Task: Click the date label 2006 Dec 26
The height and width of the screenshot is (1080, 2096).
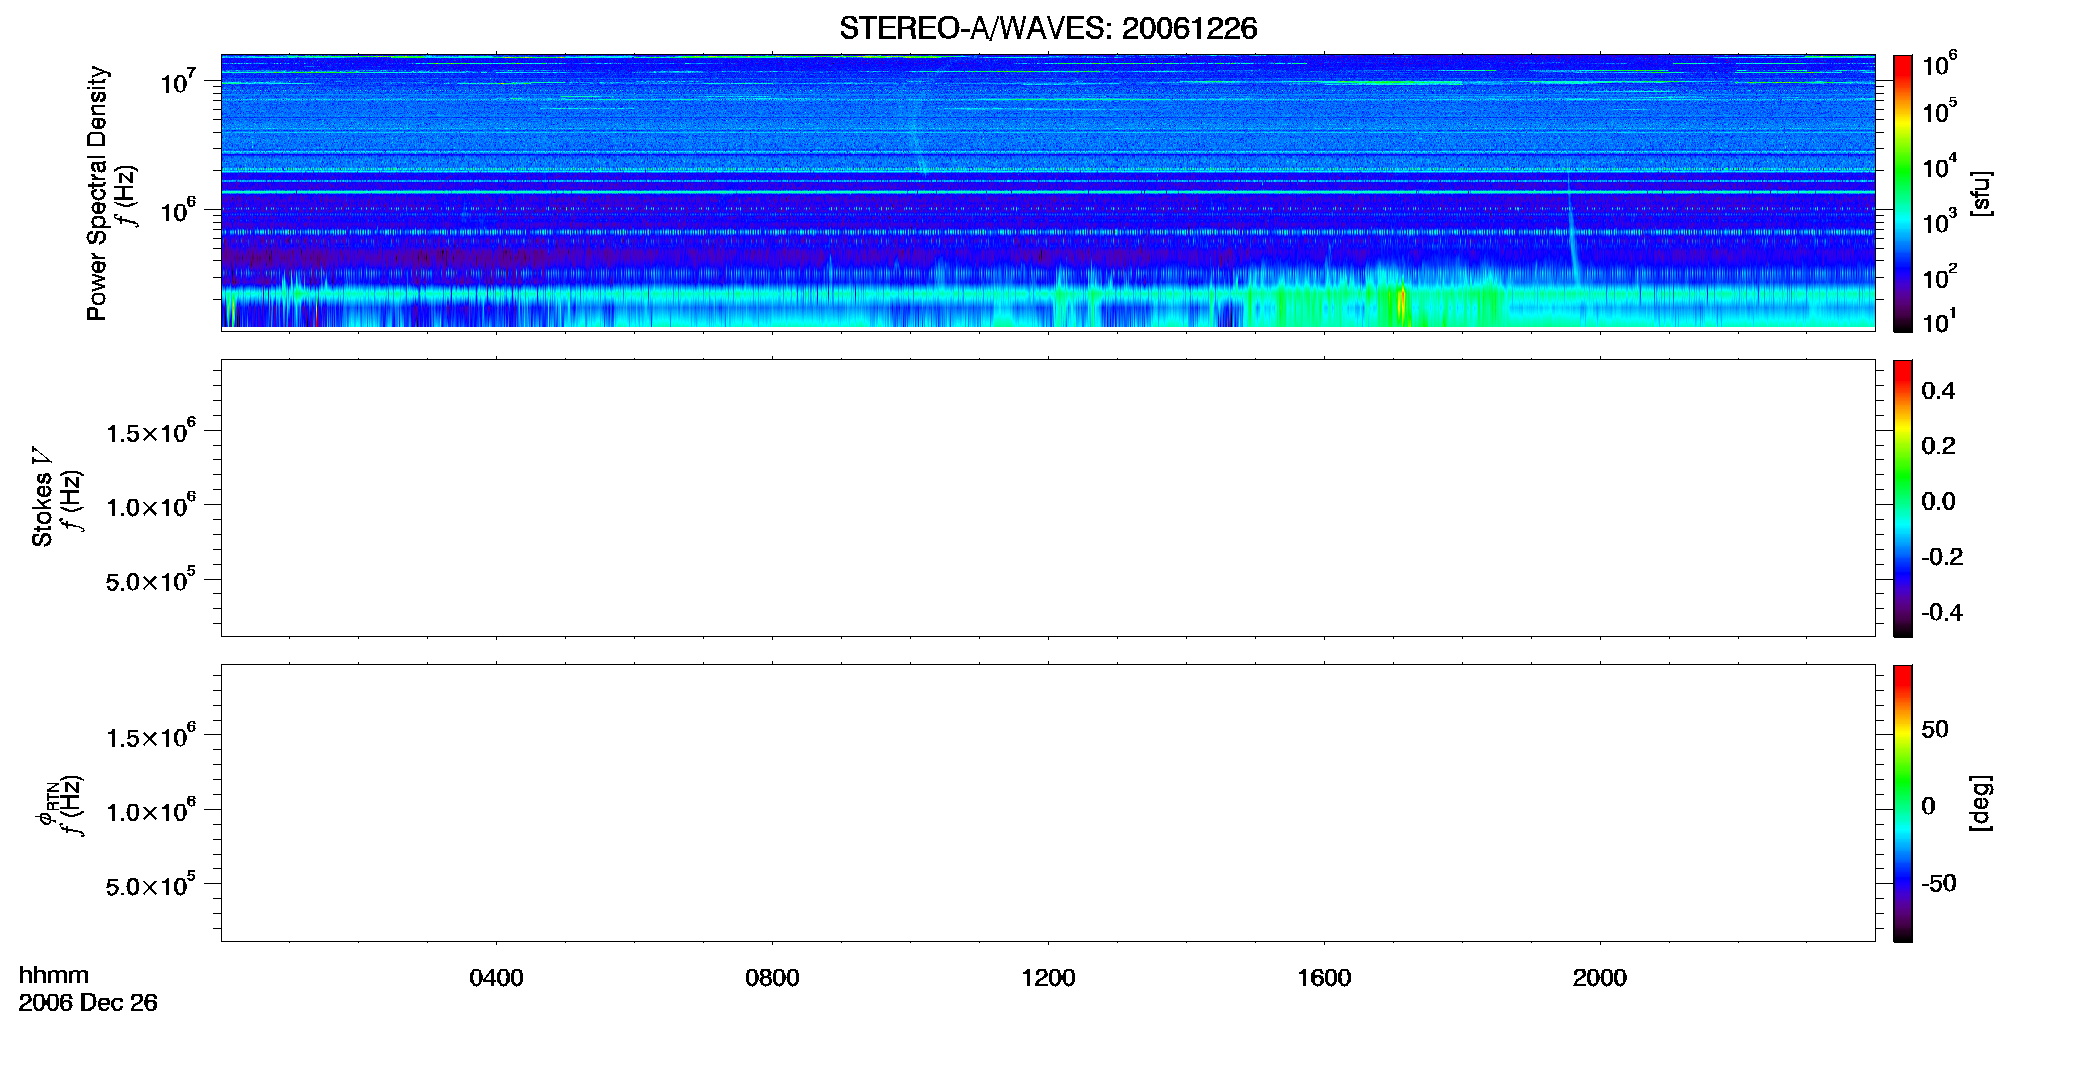Action: (88, 1003)
